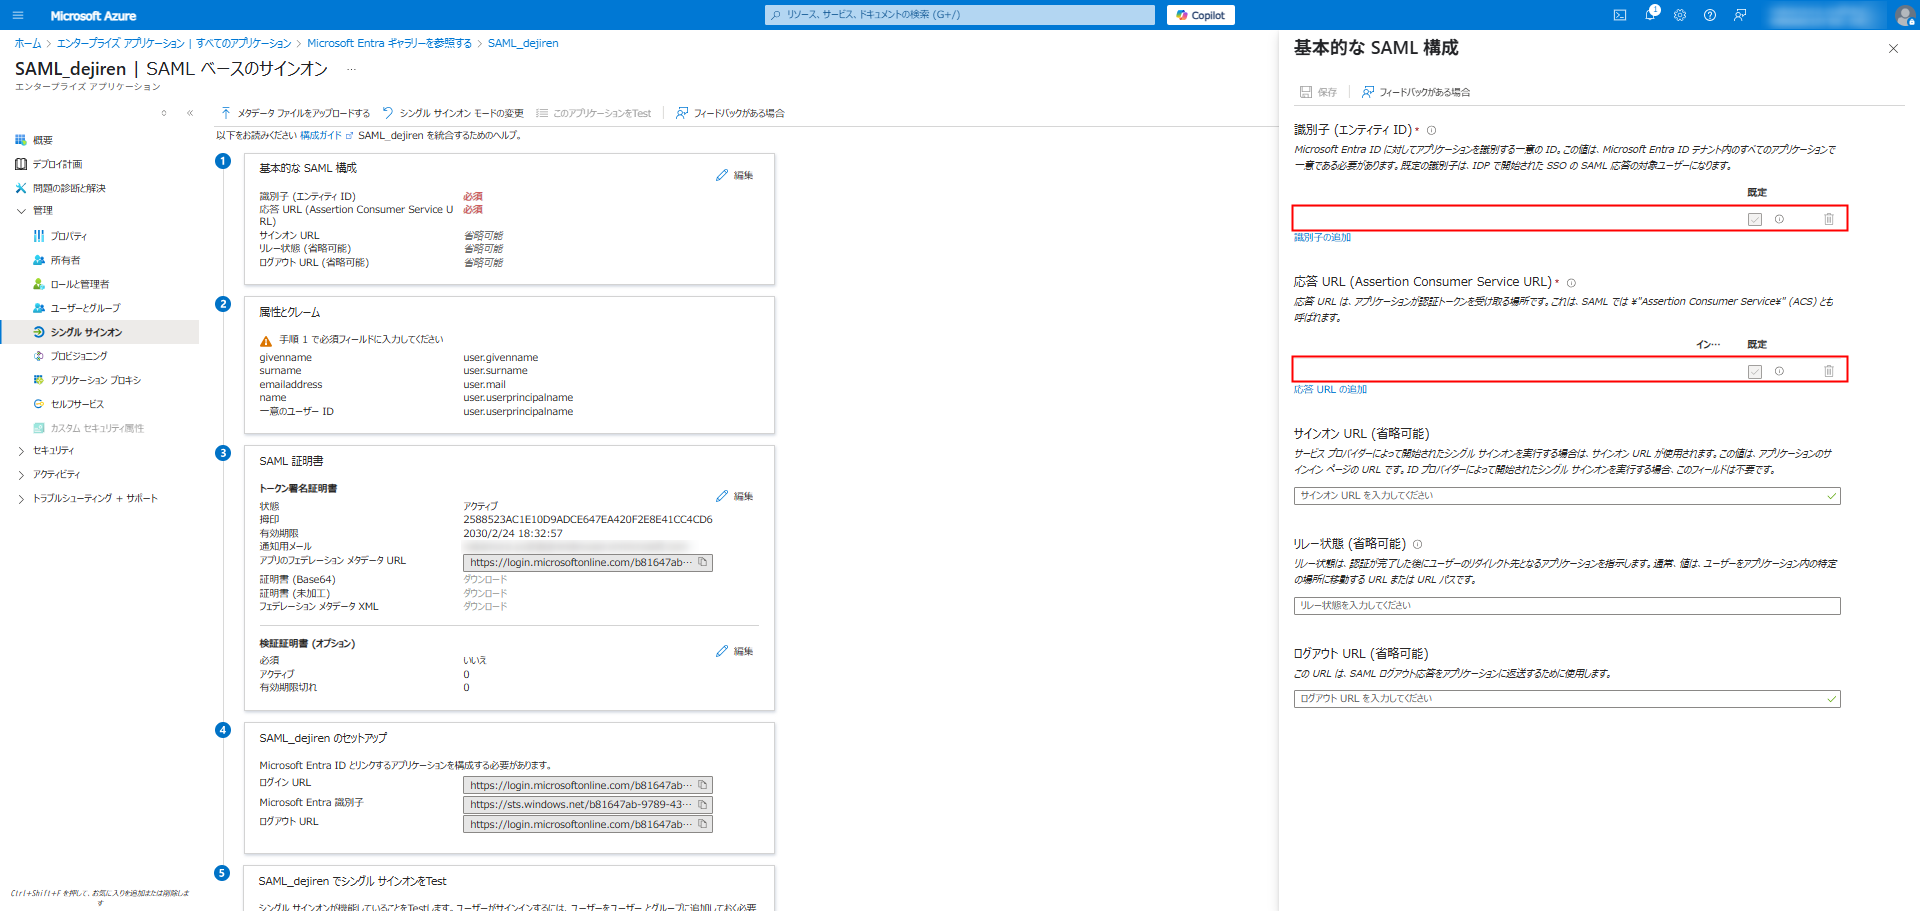
Task: Open portal settings gear
Action: [x=1680, y=15]
